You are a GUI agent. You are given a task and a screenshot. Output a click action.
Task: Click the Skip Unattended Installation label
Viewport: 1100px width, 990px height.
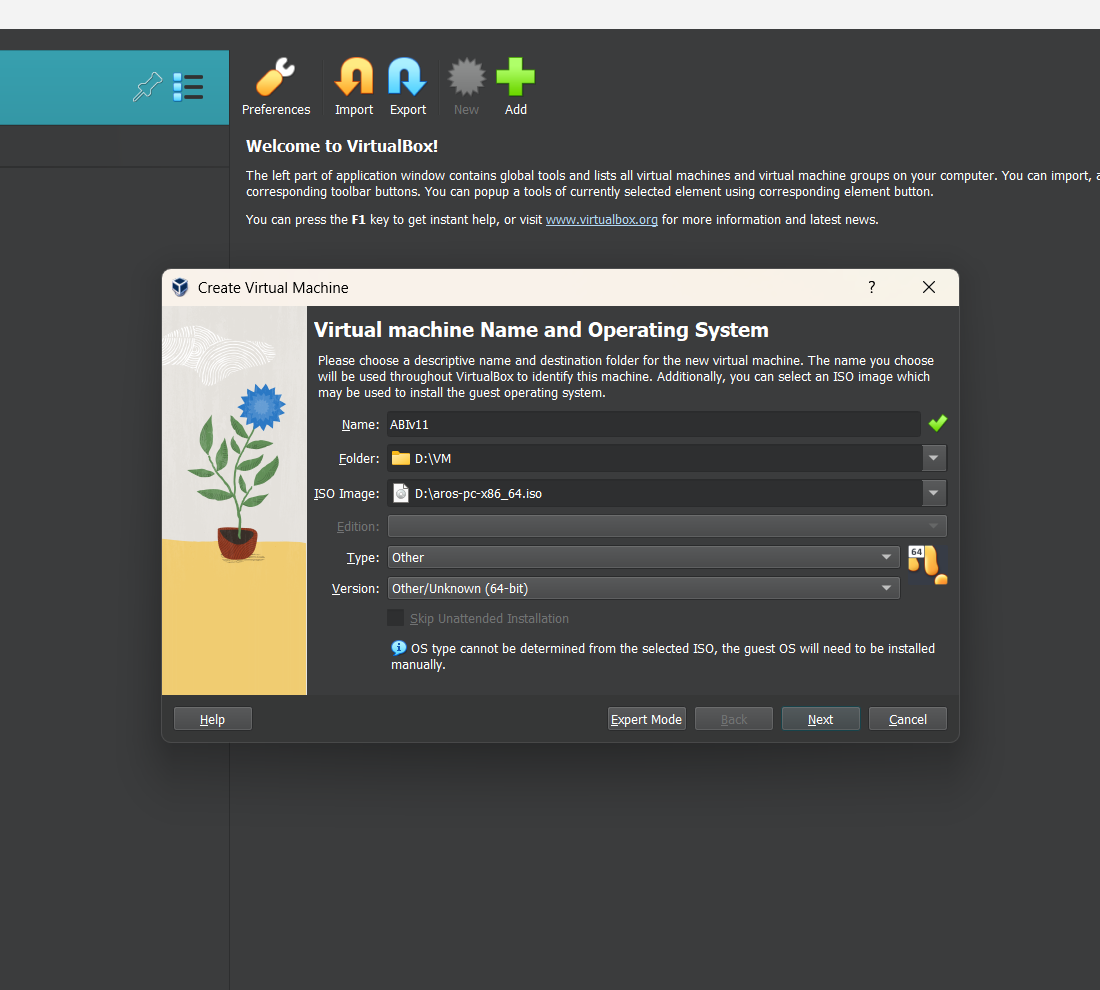pyautogui.click(x=489, y=619)
